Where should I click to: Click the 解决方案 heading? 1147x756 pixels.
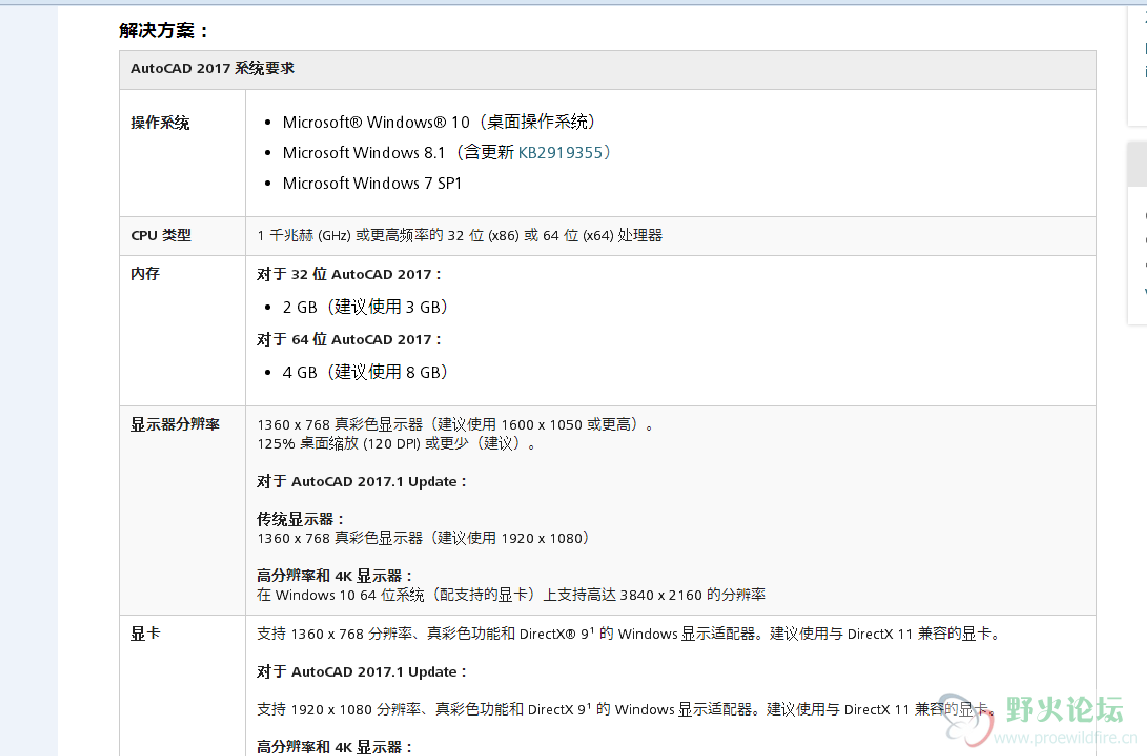(x=164, y=31)
